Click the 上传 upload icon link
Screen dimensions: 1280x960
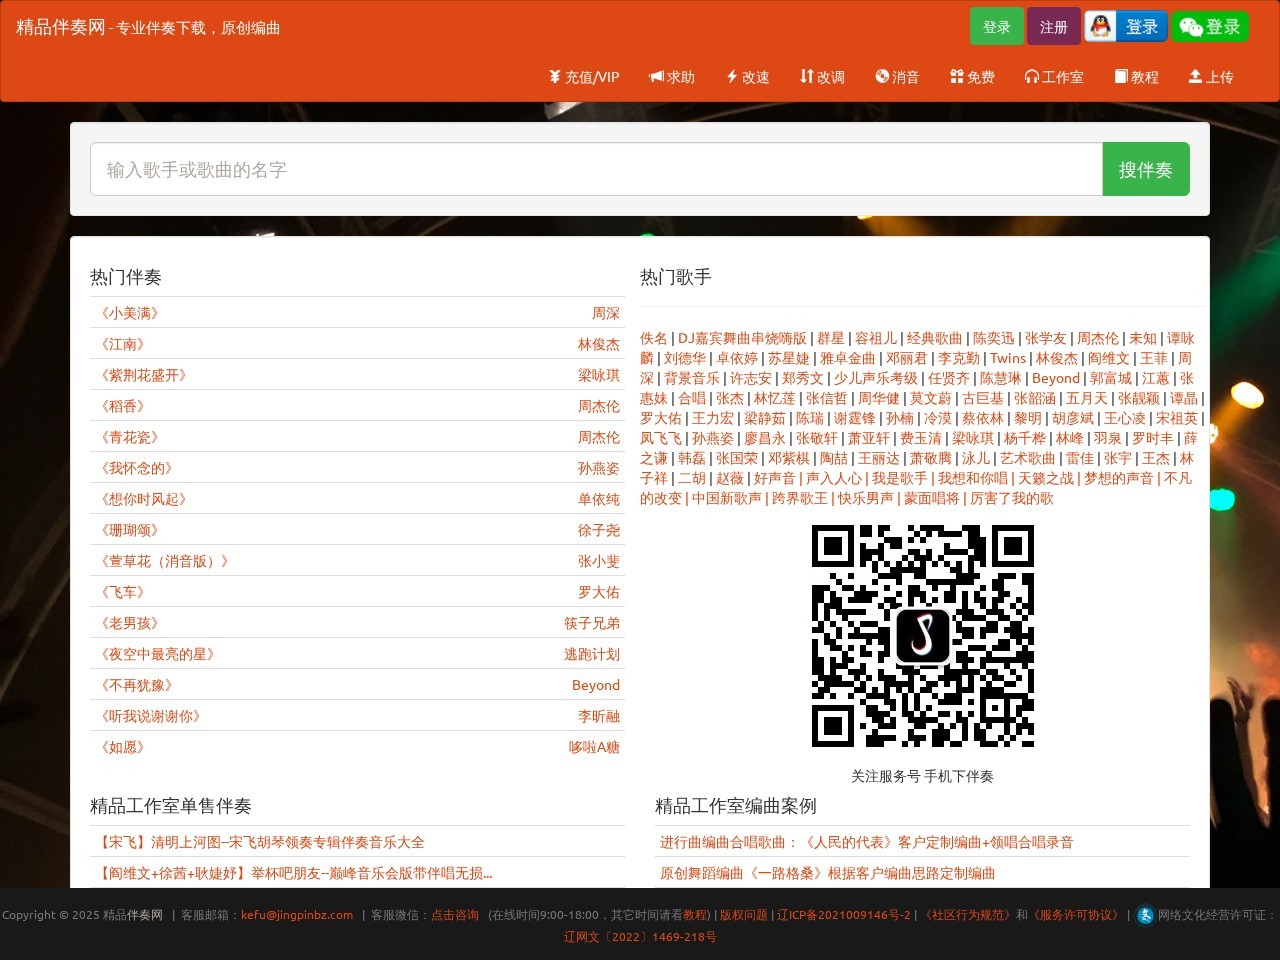1210,77
